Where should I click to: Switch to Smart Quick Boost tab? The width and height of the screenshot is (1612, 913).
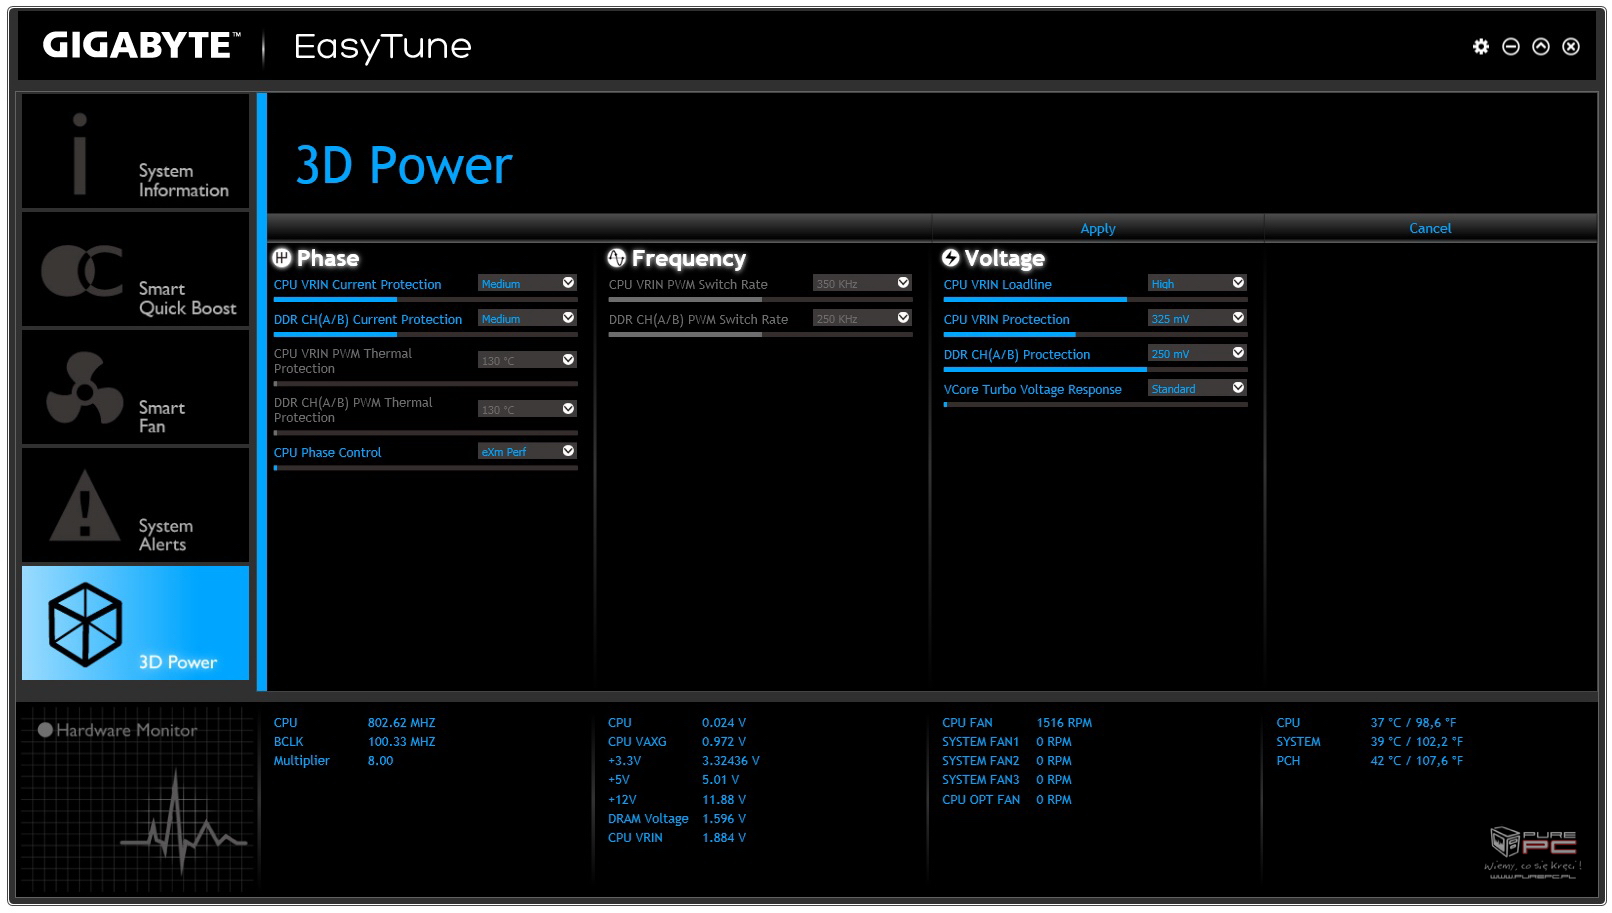136,269
